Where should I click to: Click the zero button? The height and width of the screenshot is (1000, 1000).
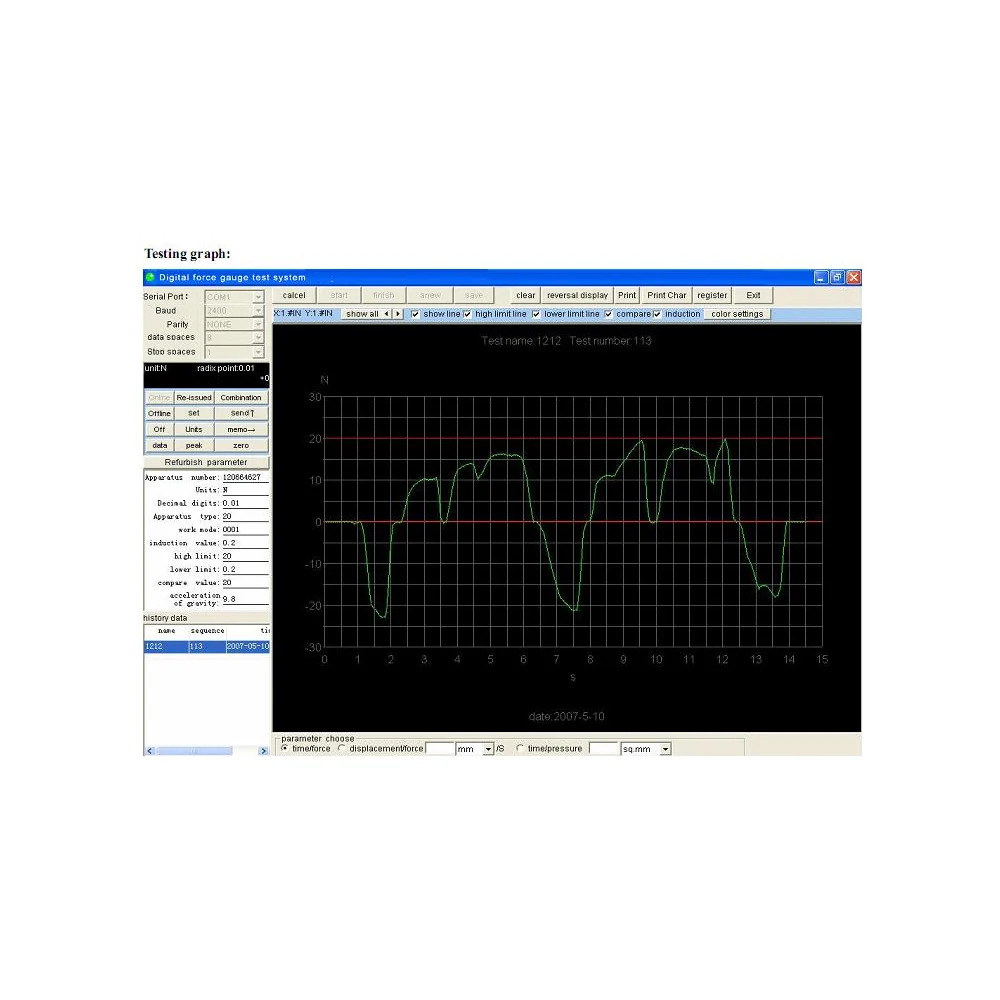tap(241, 445)
